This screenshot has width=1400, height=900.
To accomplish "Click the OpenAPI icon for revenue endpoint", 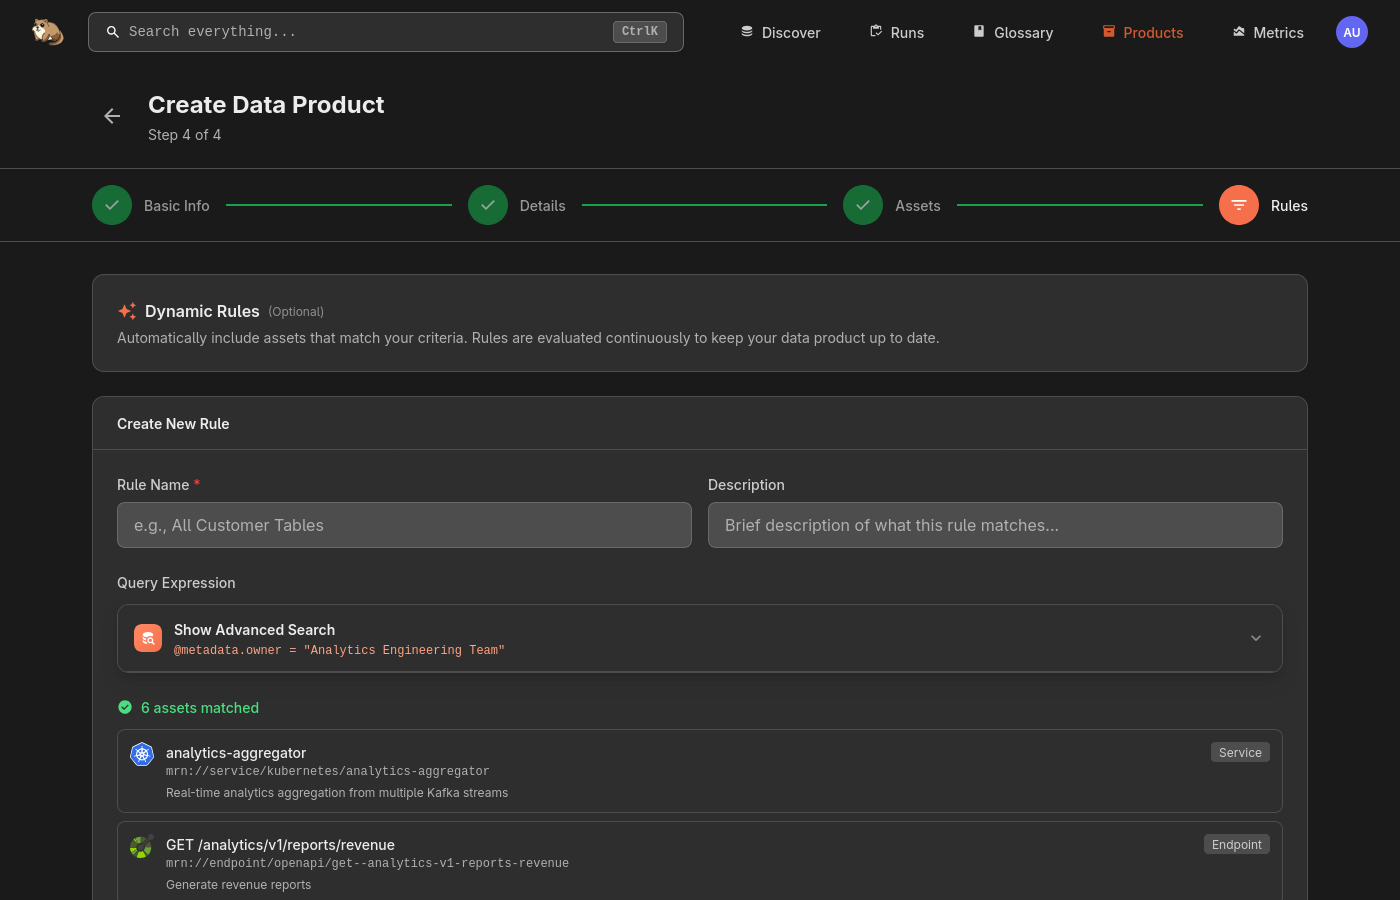I will pyautogui.click(x=141, y=847).
